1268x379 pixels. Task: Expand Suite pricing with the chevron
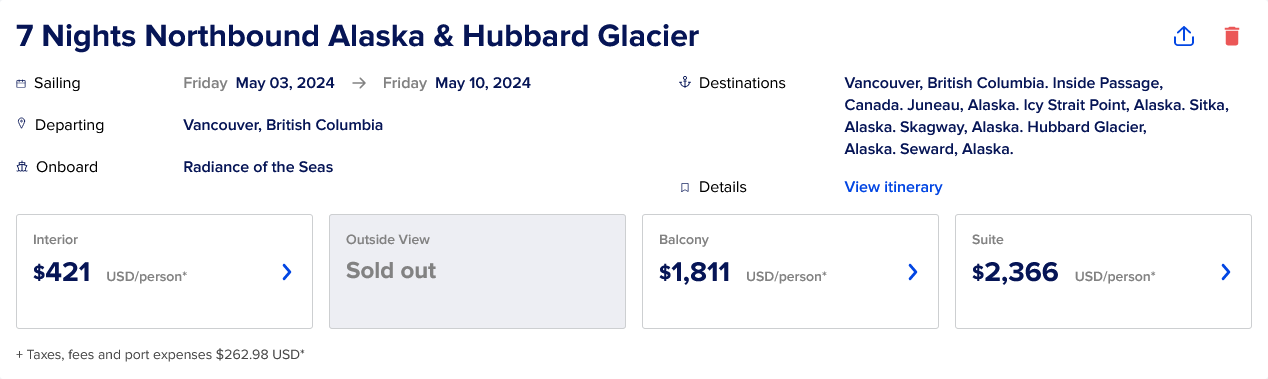(1226, 272)
